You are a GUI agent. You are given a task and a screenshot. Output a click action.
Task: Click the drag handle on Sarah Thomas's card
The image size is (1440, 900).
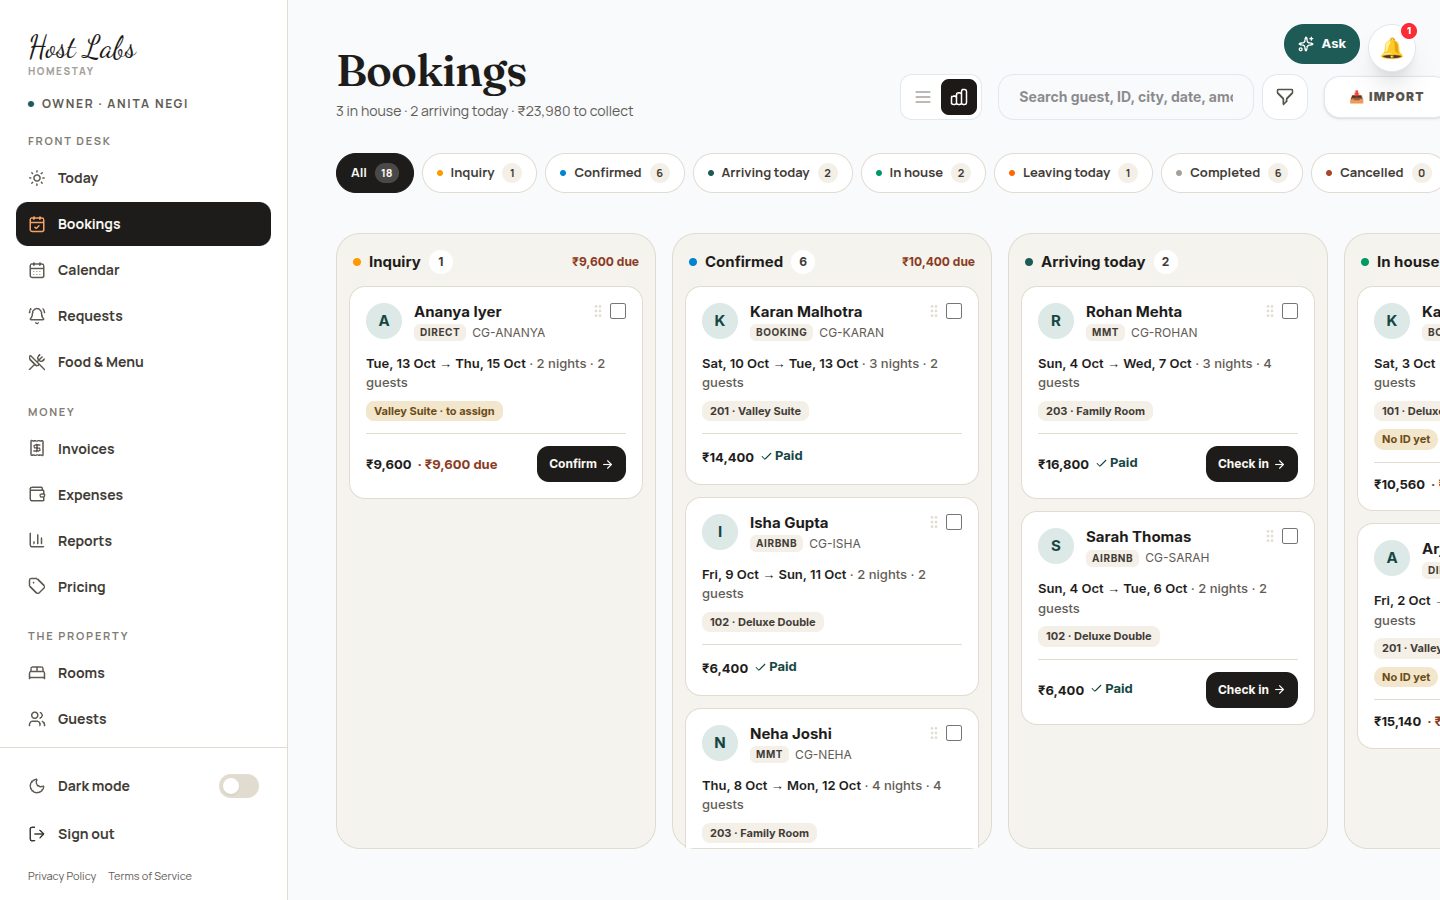(1270, 536)
